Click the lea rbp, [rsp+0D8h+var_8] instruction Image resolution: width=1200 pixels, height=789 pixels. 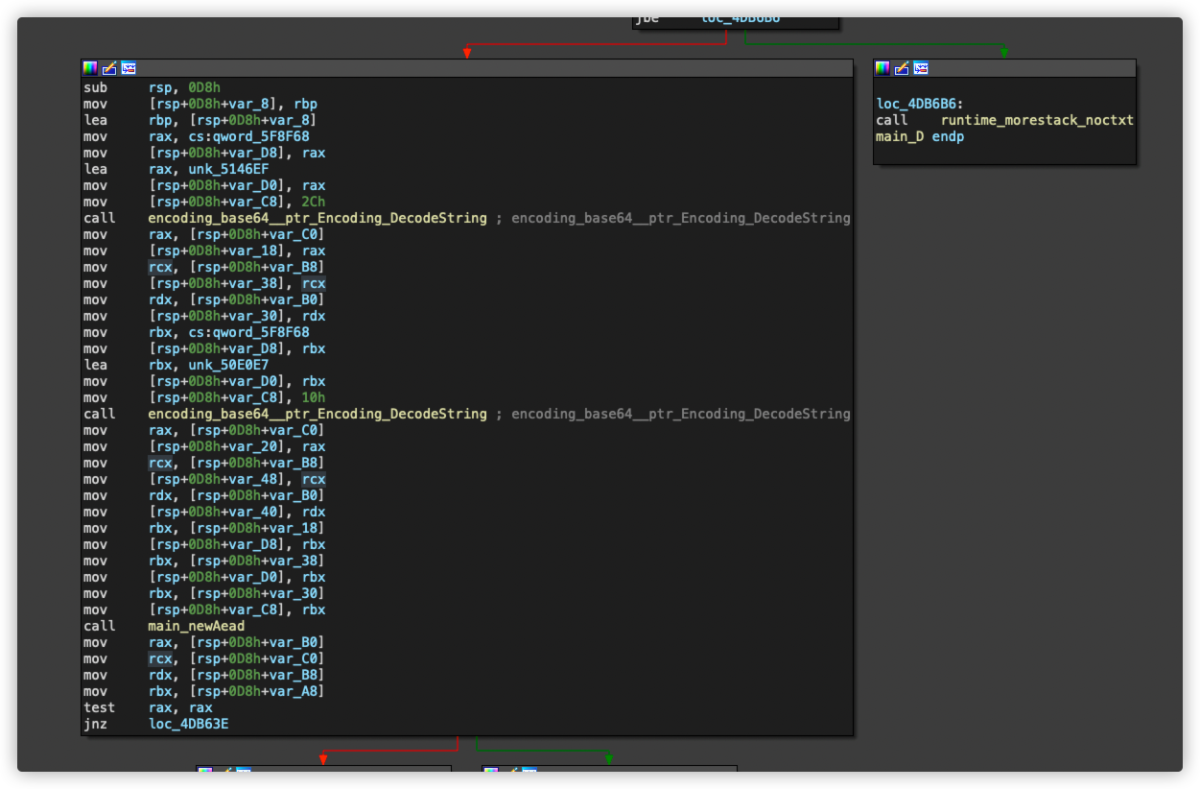tap(200, 120)
